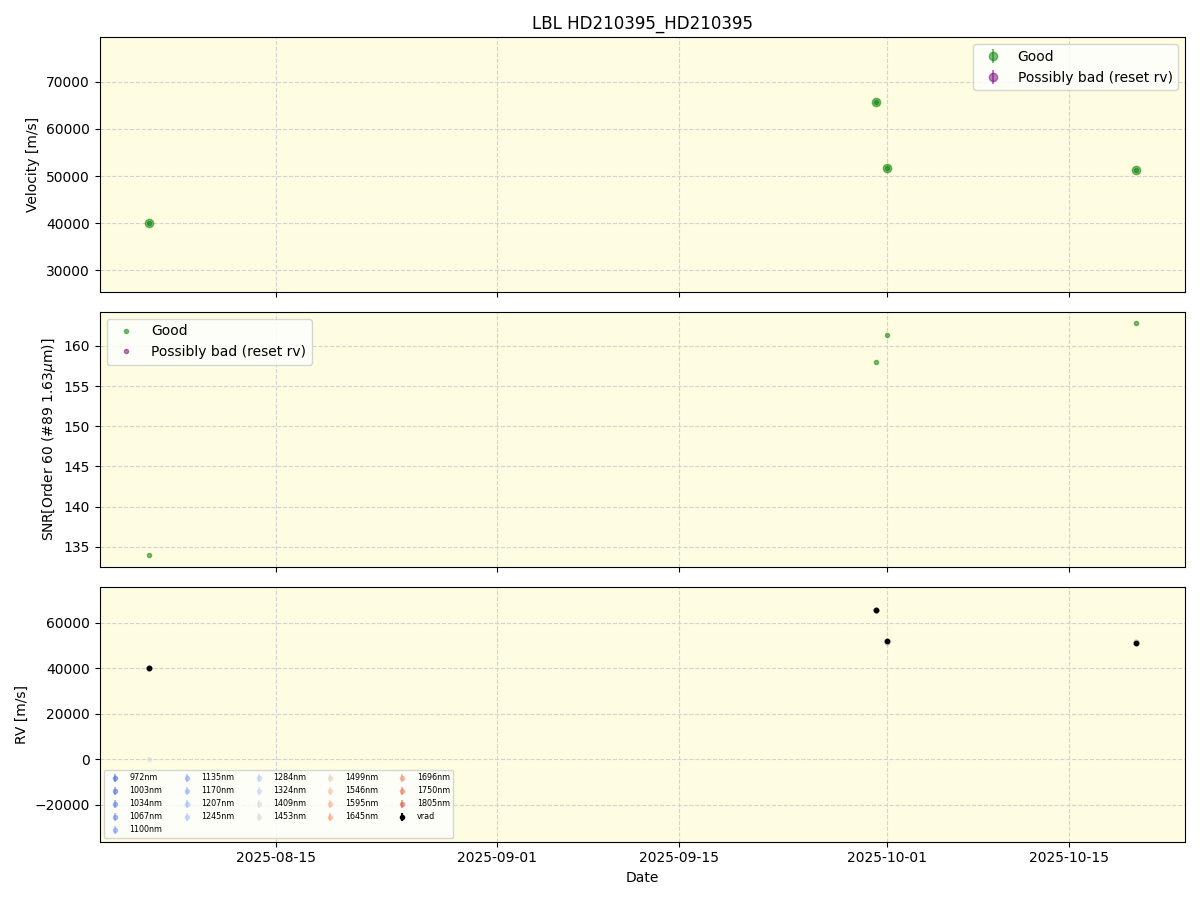Image resolution: width=1200 pixels, height=900 pixels.
Task: Select the SNR point near 163
Action: [1136, 323]
